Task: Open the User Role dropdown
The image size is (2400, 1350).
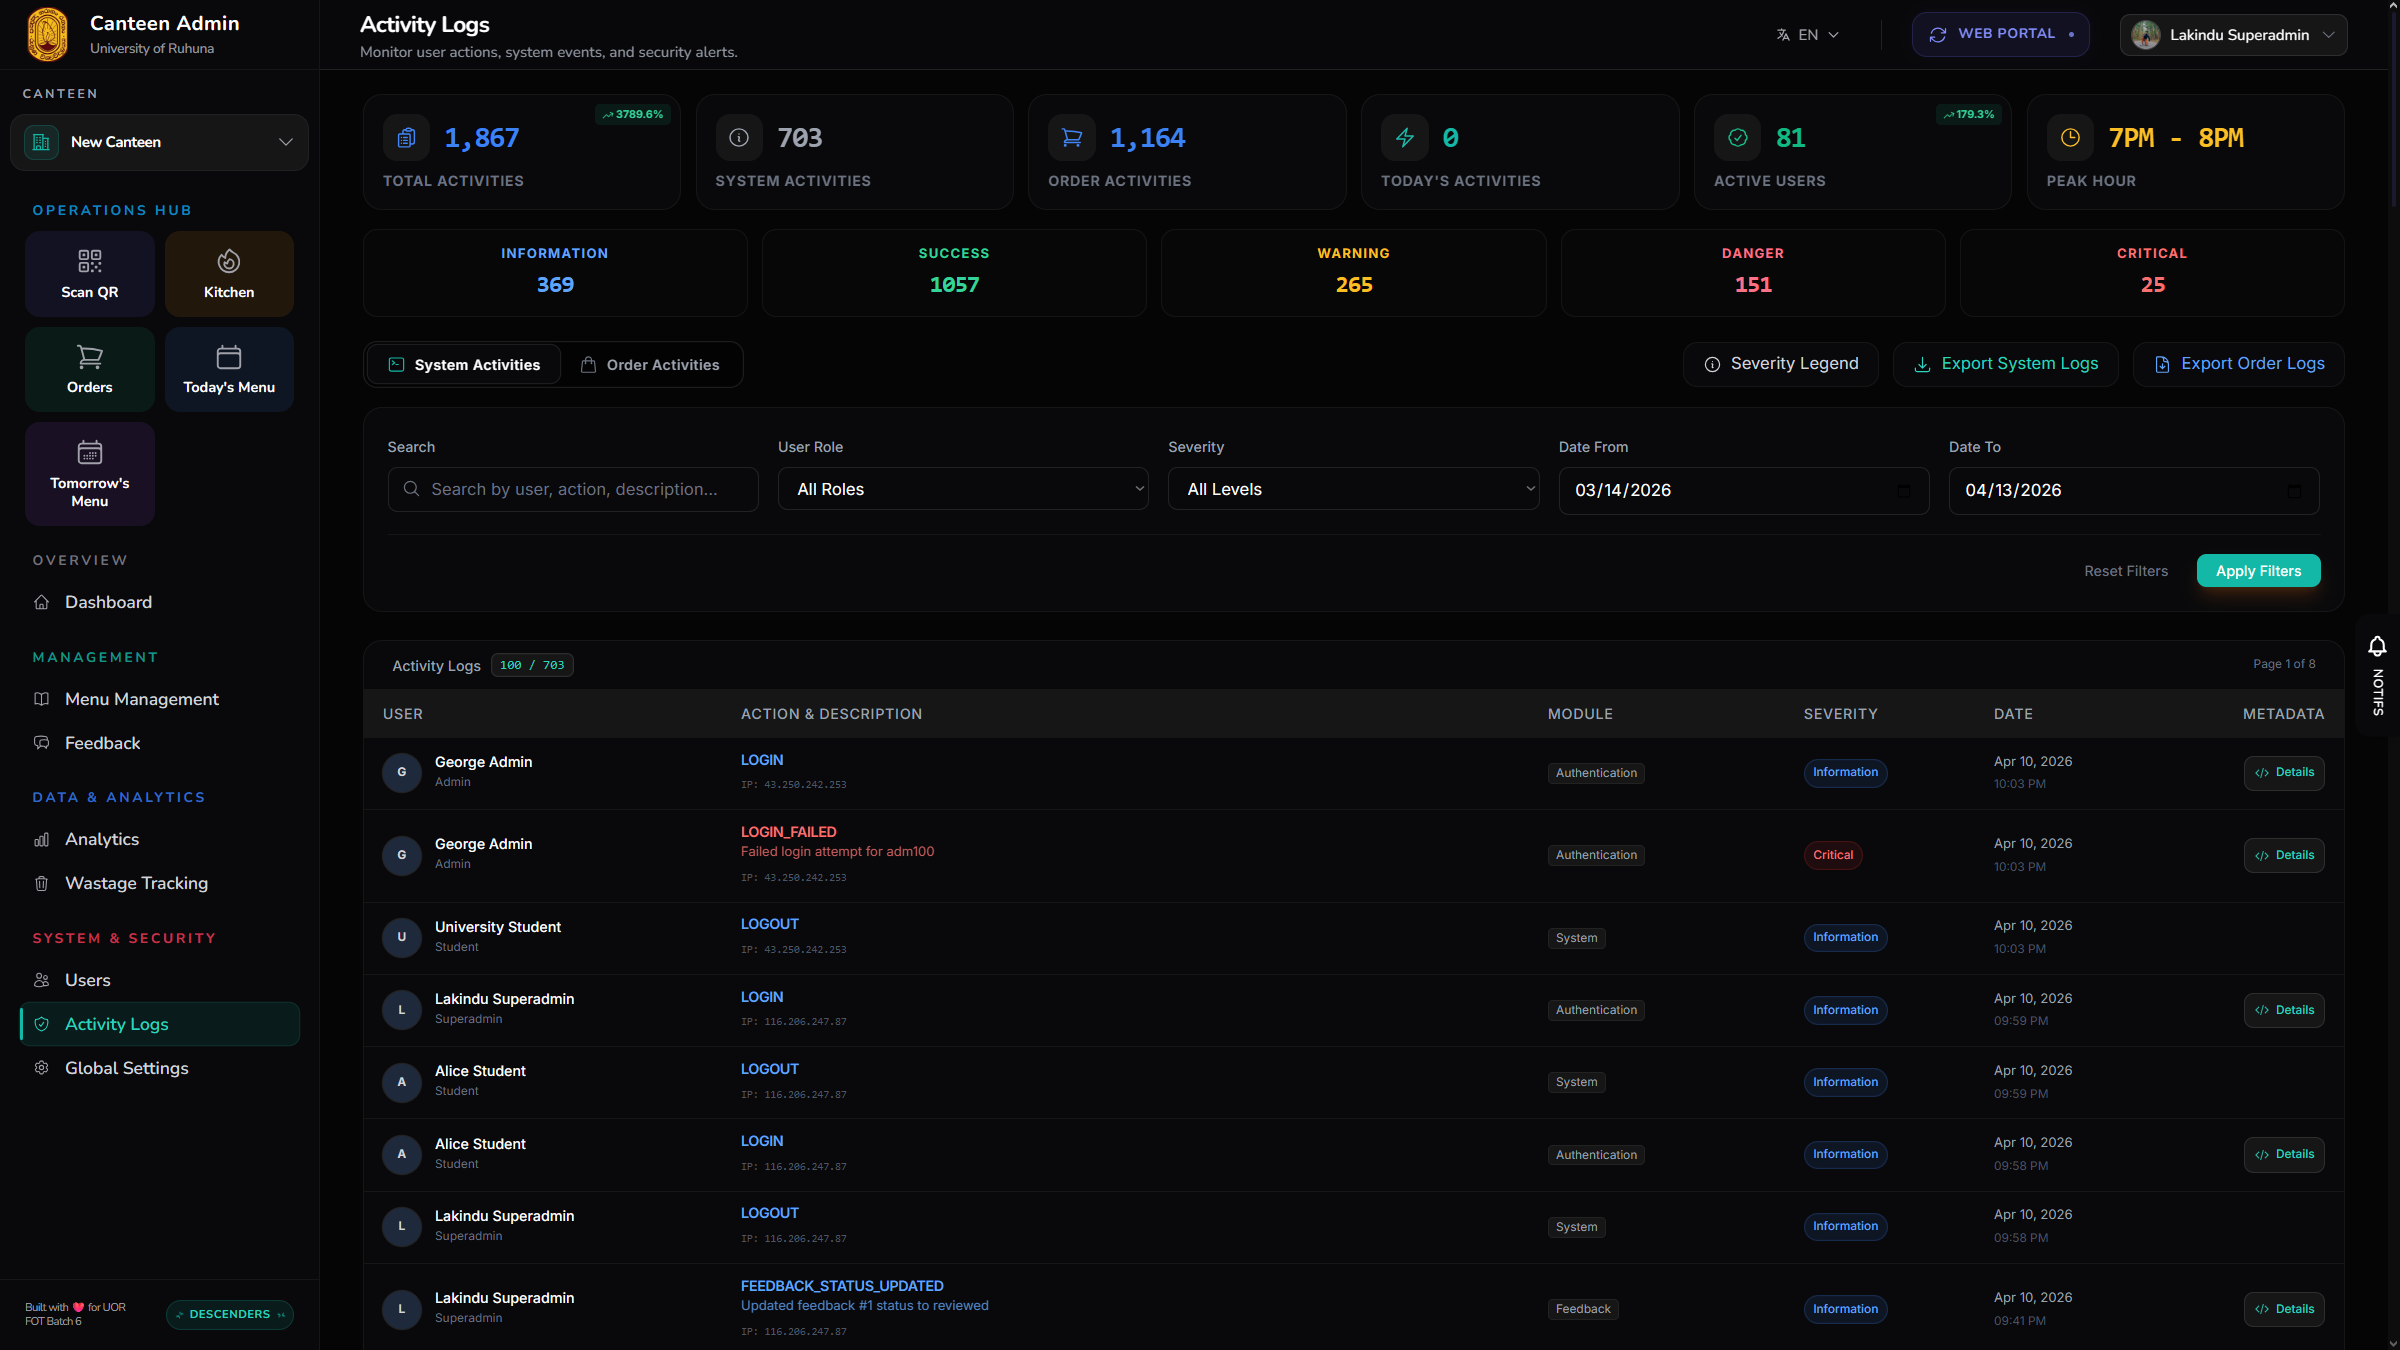Action: 963,489
